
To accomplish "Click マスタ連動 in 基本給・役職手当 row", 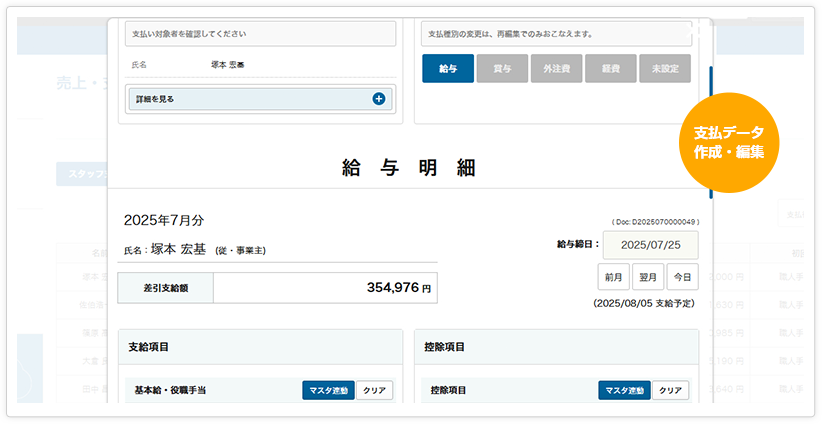I will tap(328, 390).
